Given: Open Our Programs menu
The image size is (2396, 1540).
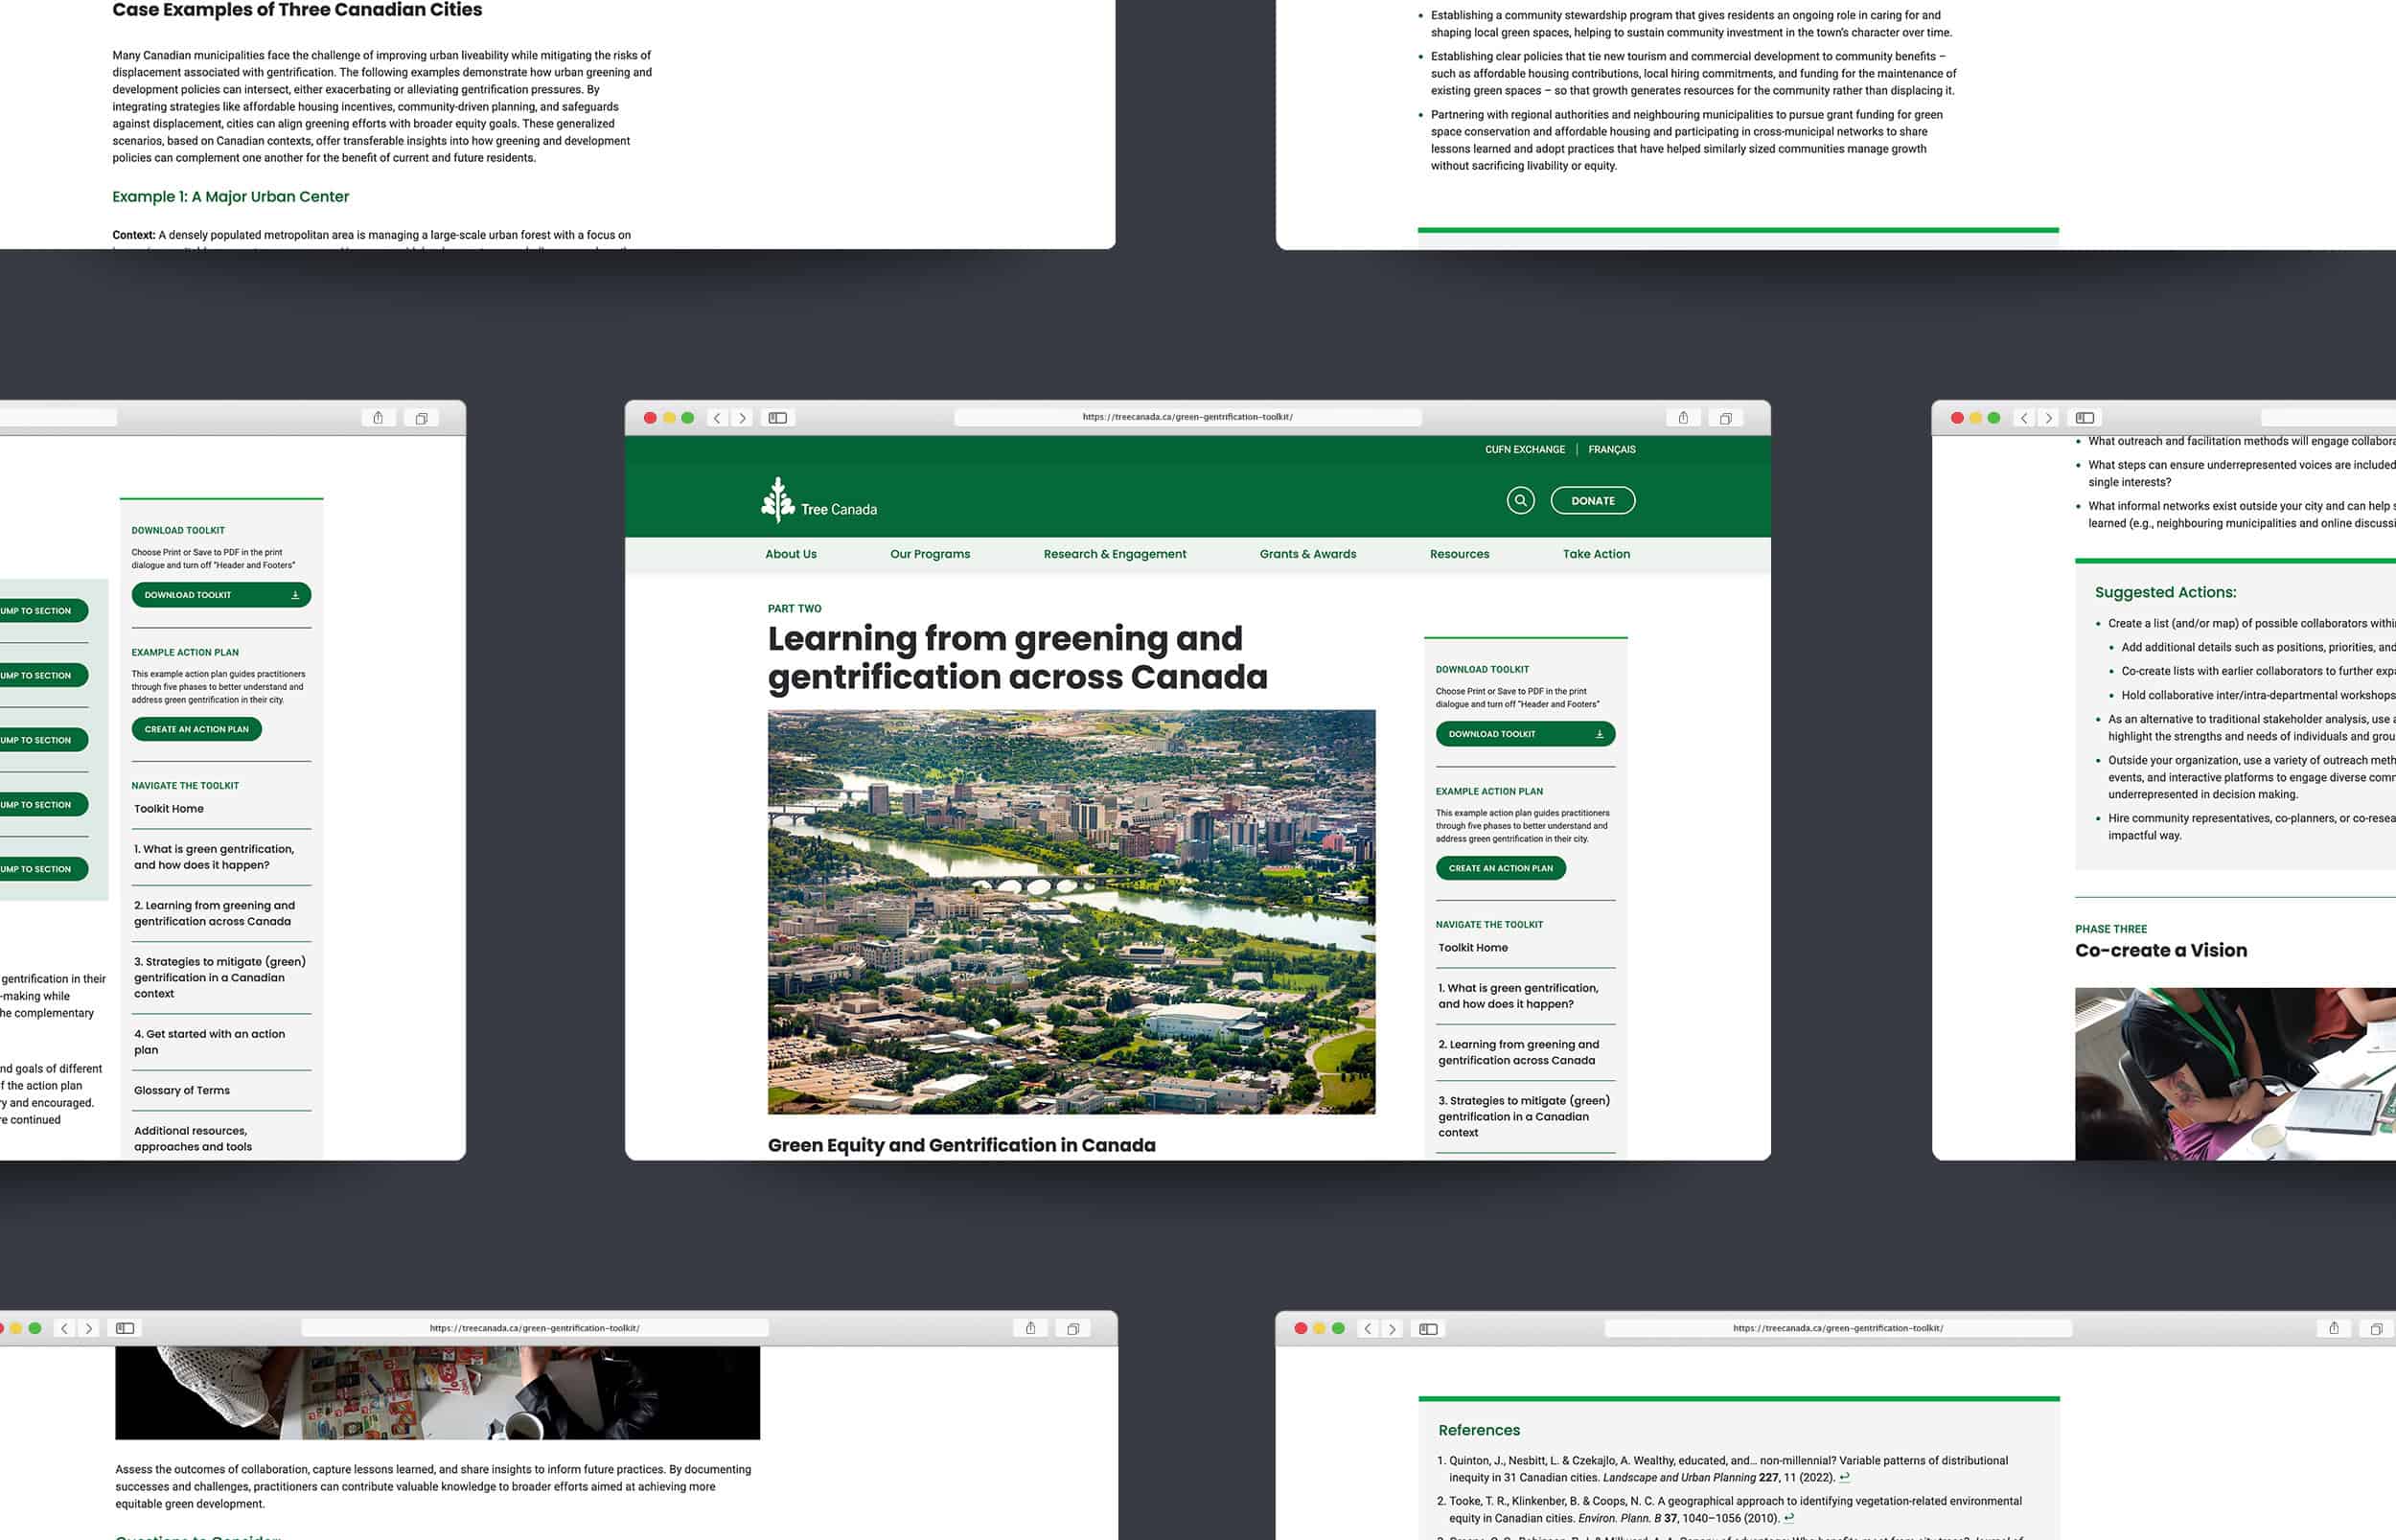Looking at the screenshot, I should pos(930,554).
